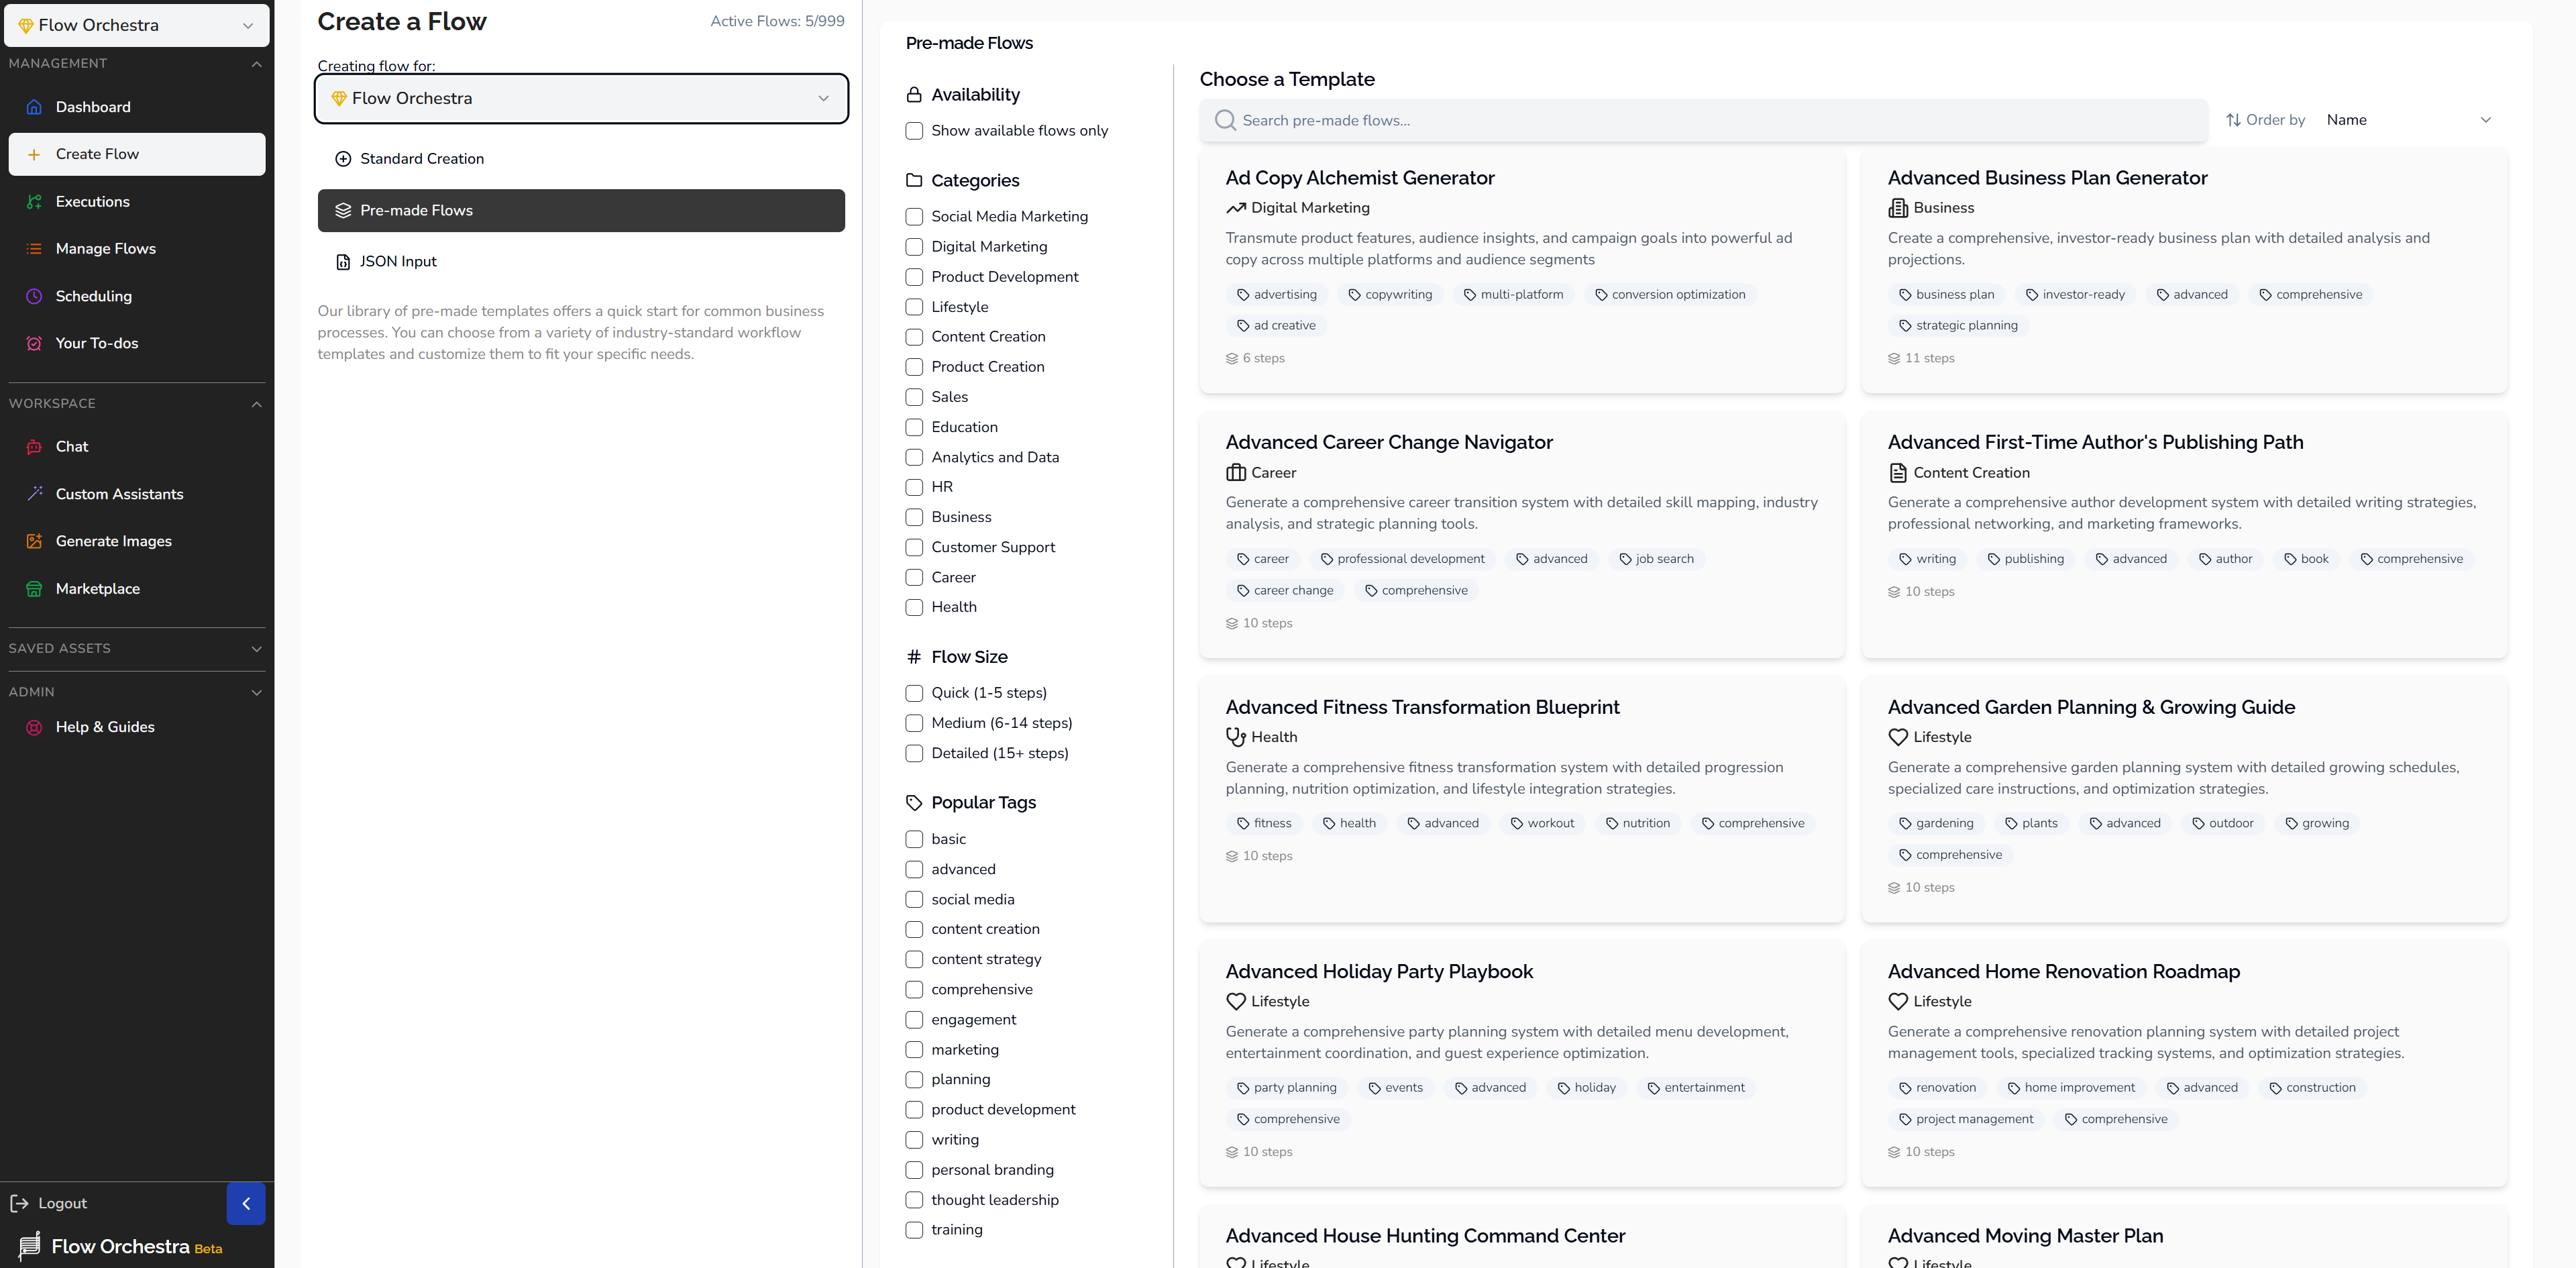The height and width of the screenshot is (1268, 2576).
Task: Click the Logout arrow icon
Action: point(19,1203)
